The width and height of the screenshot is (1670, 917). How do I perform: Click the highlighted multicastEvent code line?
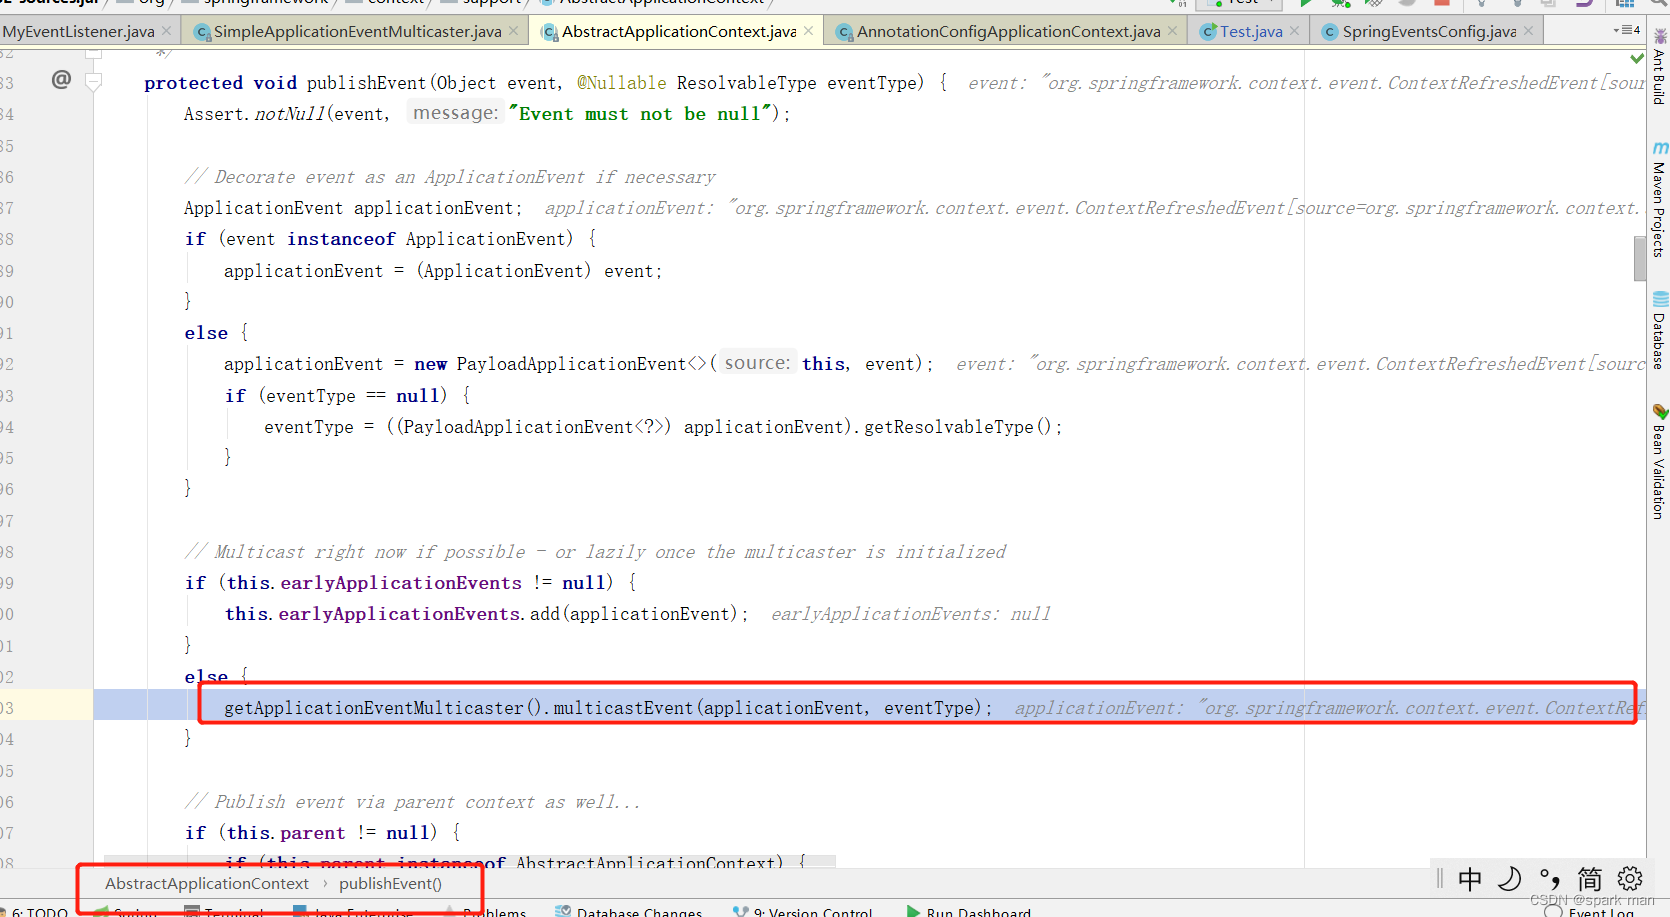(608, 708)
